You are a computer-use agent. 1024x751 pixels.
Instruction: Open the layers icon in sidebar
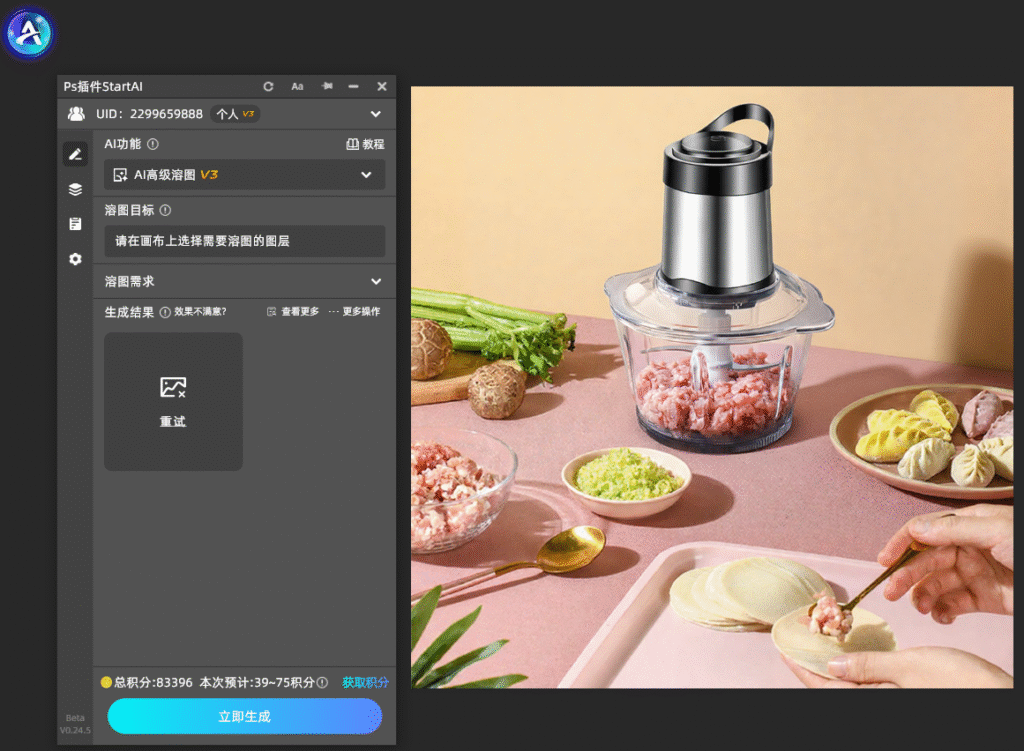pyautogui.click(x=76, y=189)
